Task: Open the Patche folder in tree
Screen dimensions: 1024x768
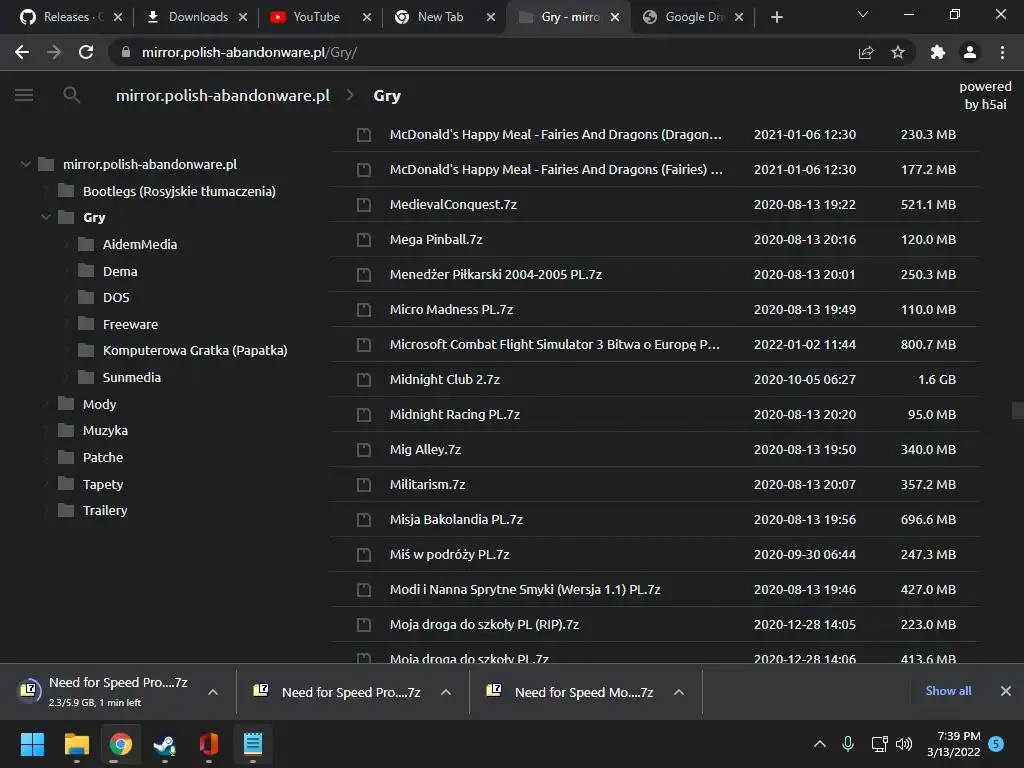Action: pos(103,457)
